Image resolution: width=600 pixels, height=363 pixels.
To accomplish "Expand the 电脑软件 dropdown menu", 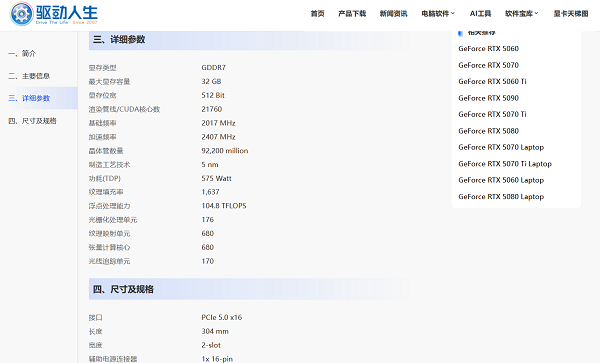I will click(x=438, y=14).
